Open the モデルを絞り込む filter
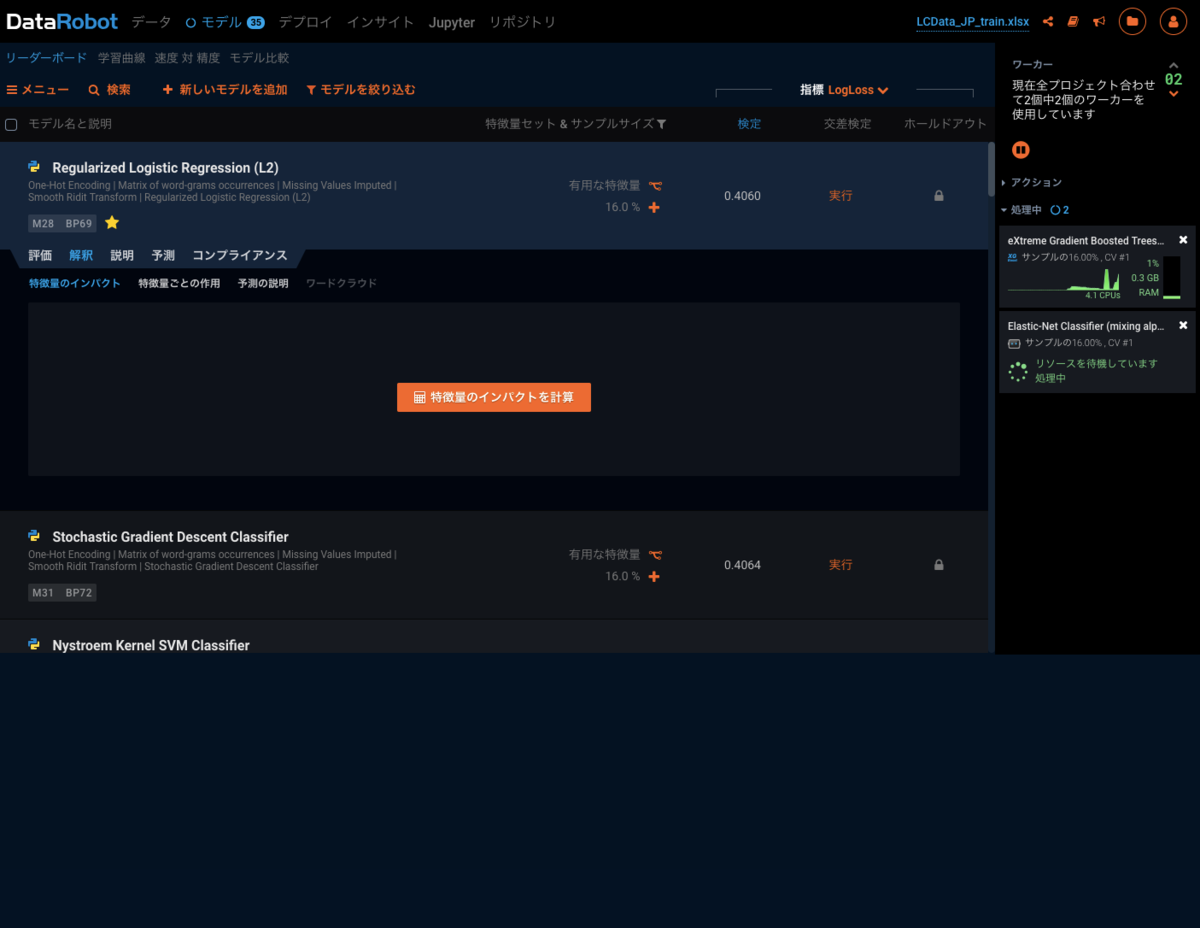This screenshot has width=1200, height=928. pyautogui.click(x=361, y=90)
